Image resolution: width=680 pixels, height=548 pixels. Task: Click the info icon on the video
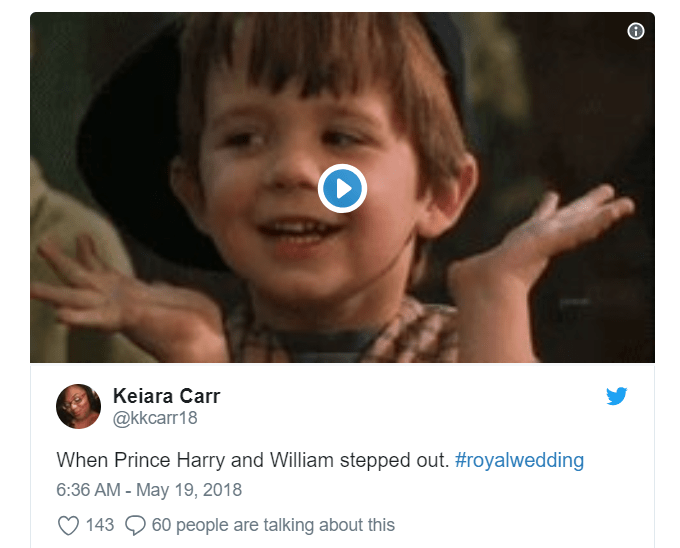[635, 31]
